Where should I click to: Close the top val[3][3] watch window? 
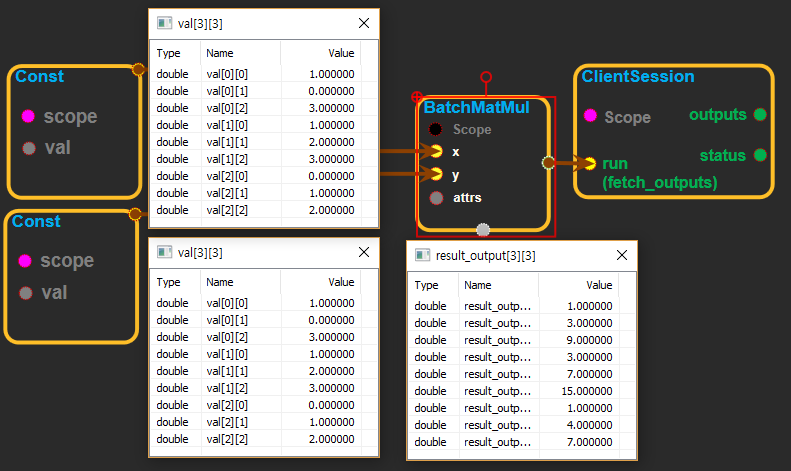coord(364,24)
